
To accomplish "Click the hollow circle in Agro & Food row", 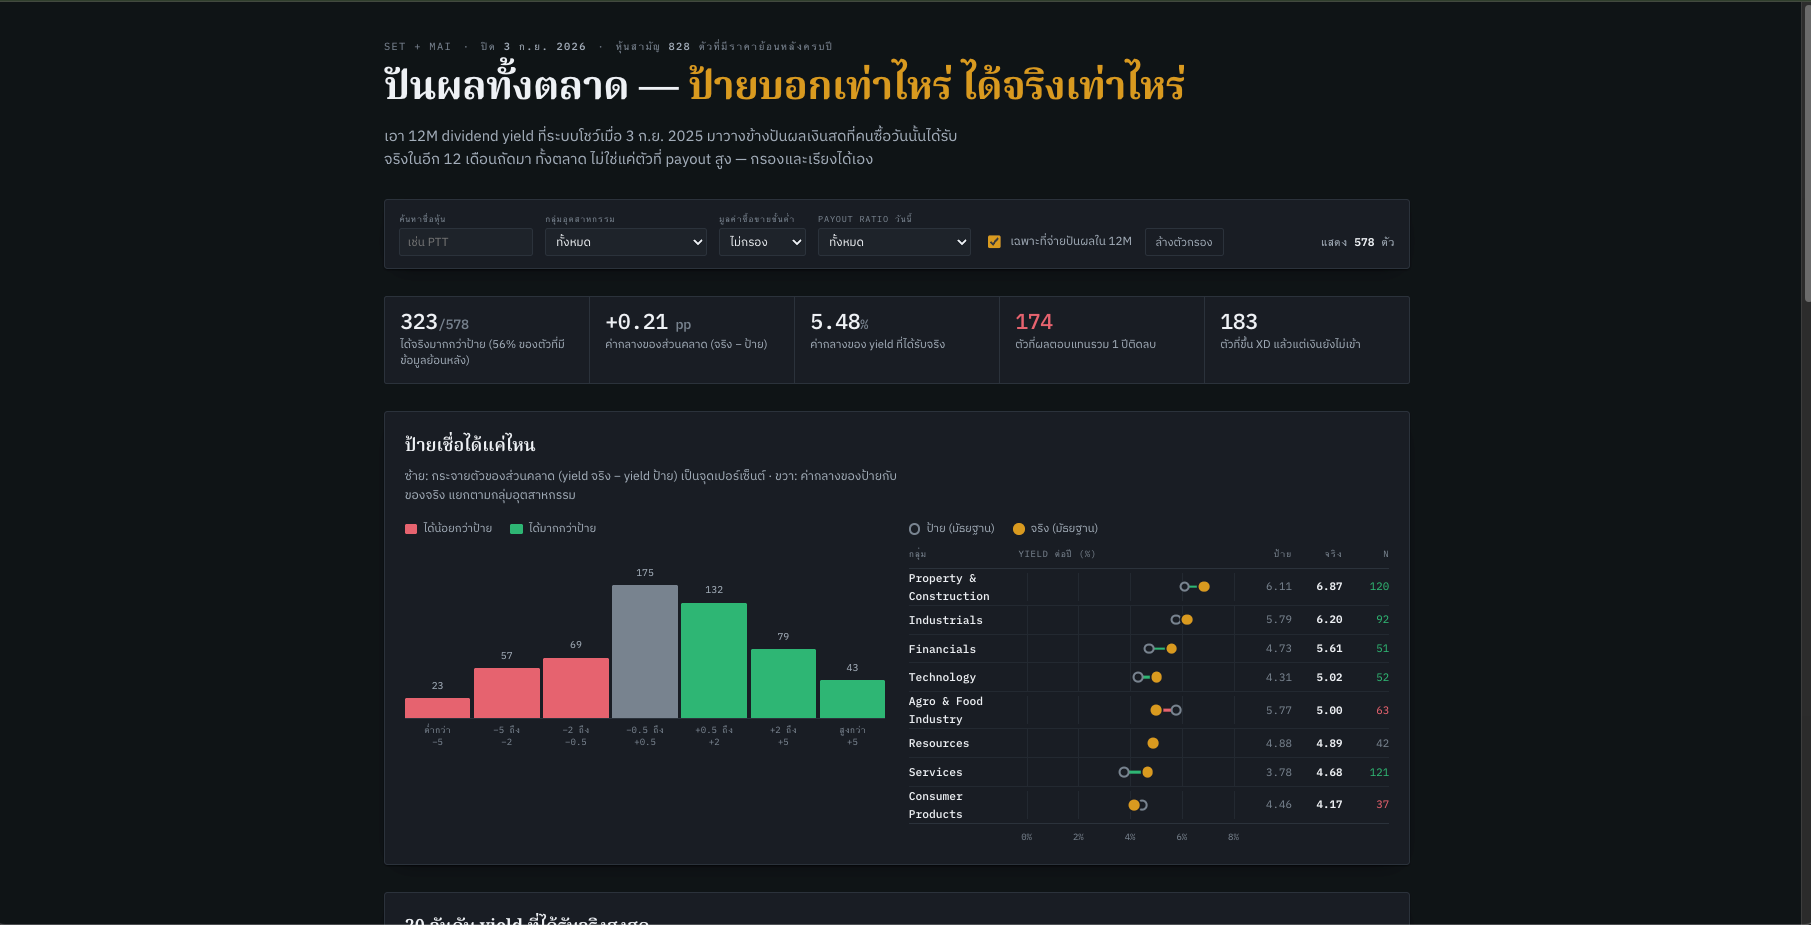I will [1176, 710].
